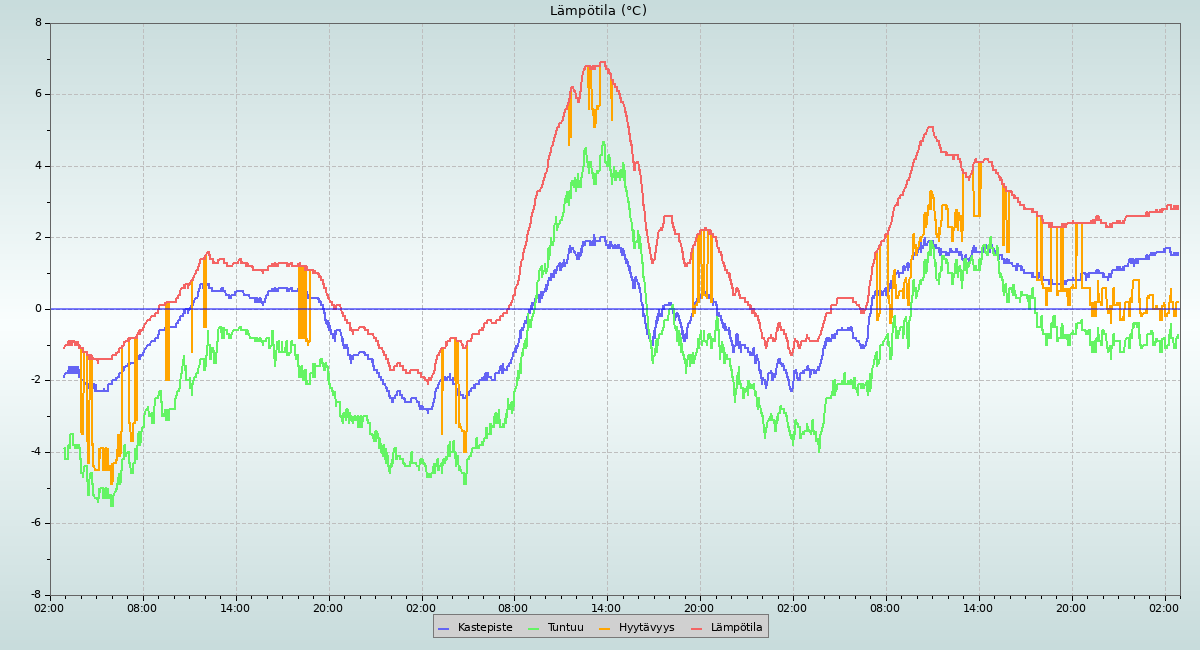Click the y-axis zero label
Viewport: 1200px width, 650px height.
click(38, 309)
